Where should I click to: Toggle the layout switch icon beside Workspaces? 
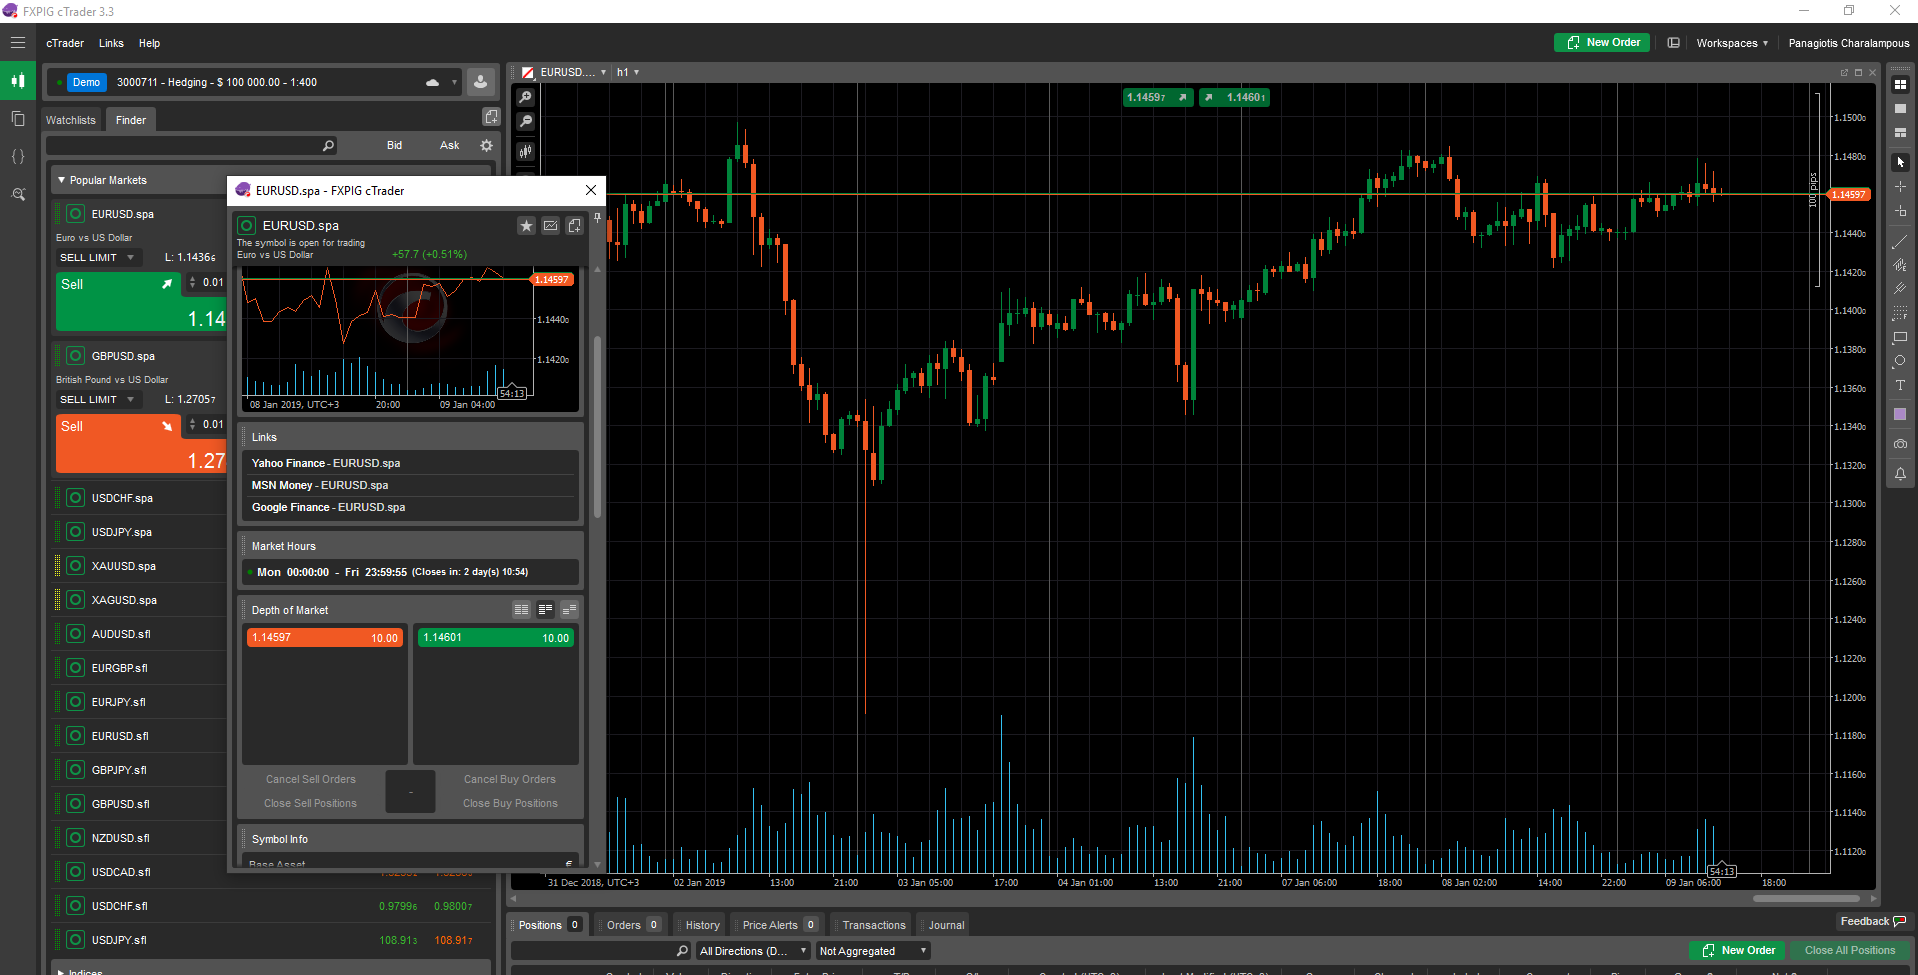(x=1673, y=43)
